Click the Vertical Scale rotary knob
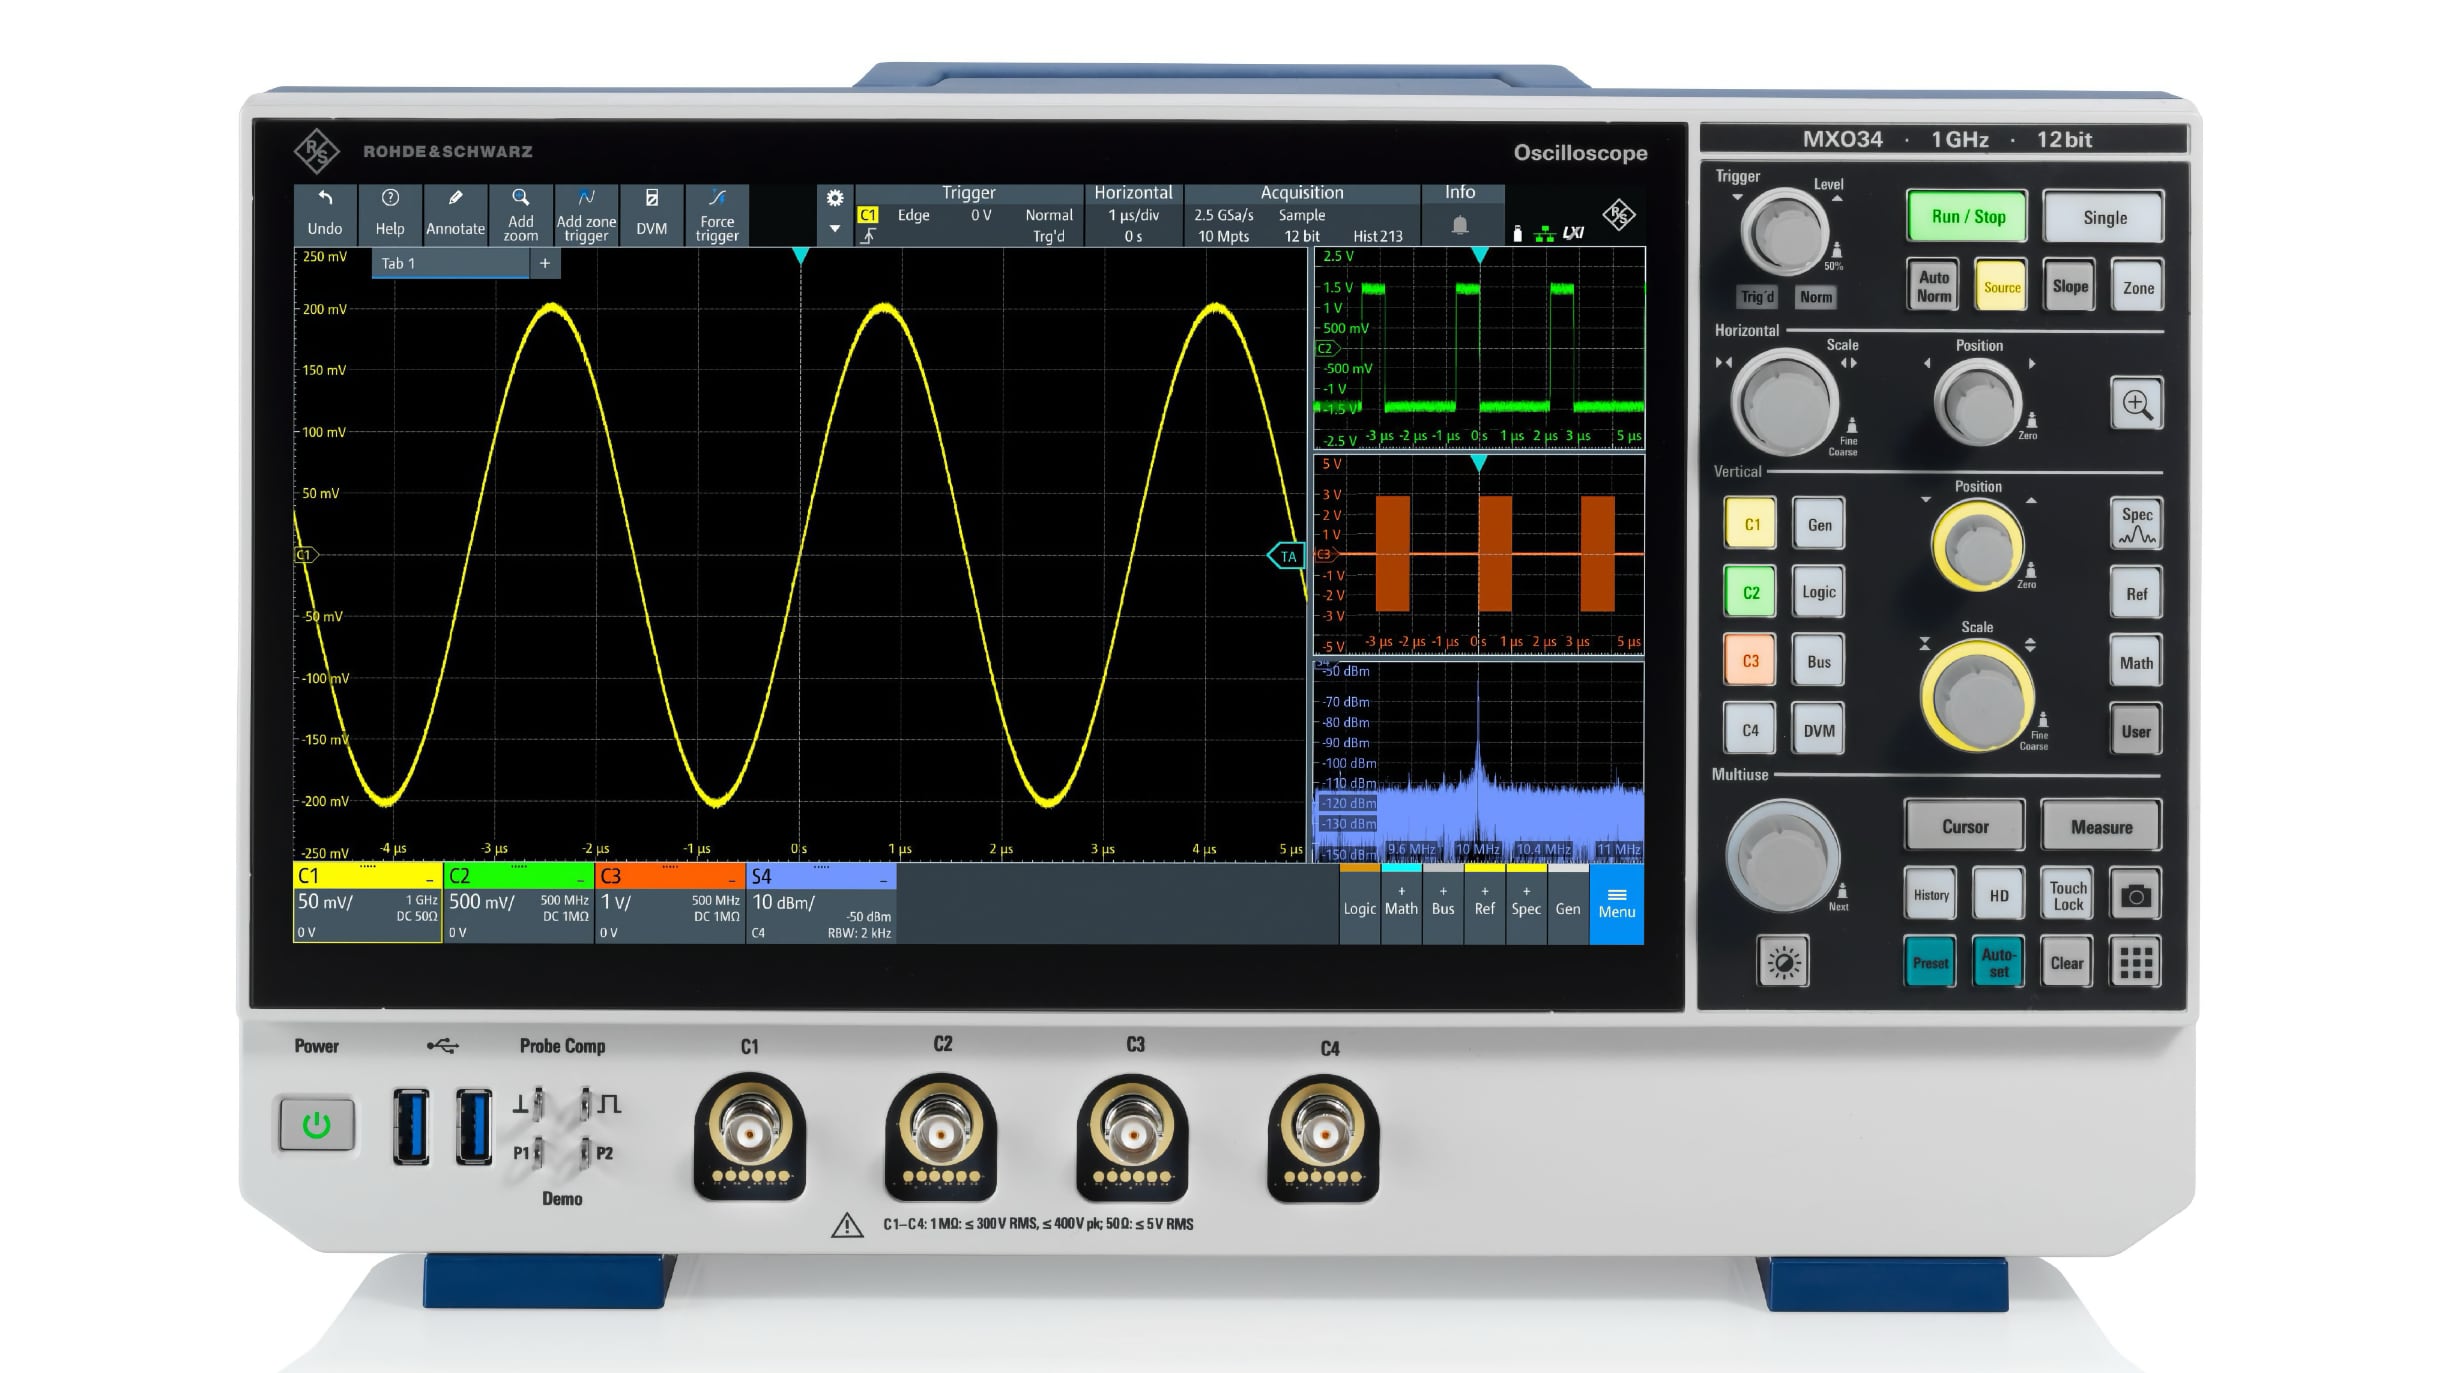 [1976, 695]
